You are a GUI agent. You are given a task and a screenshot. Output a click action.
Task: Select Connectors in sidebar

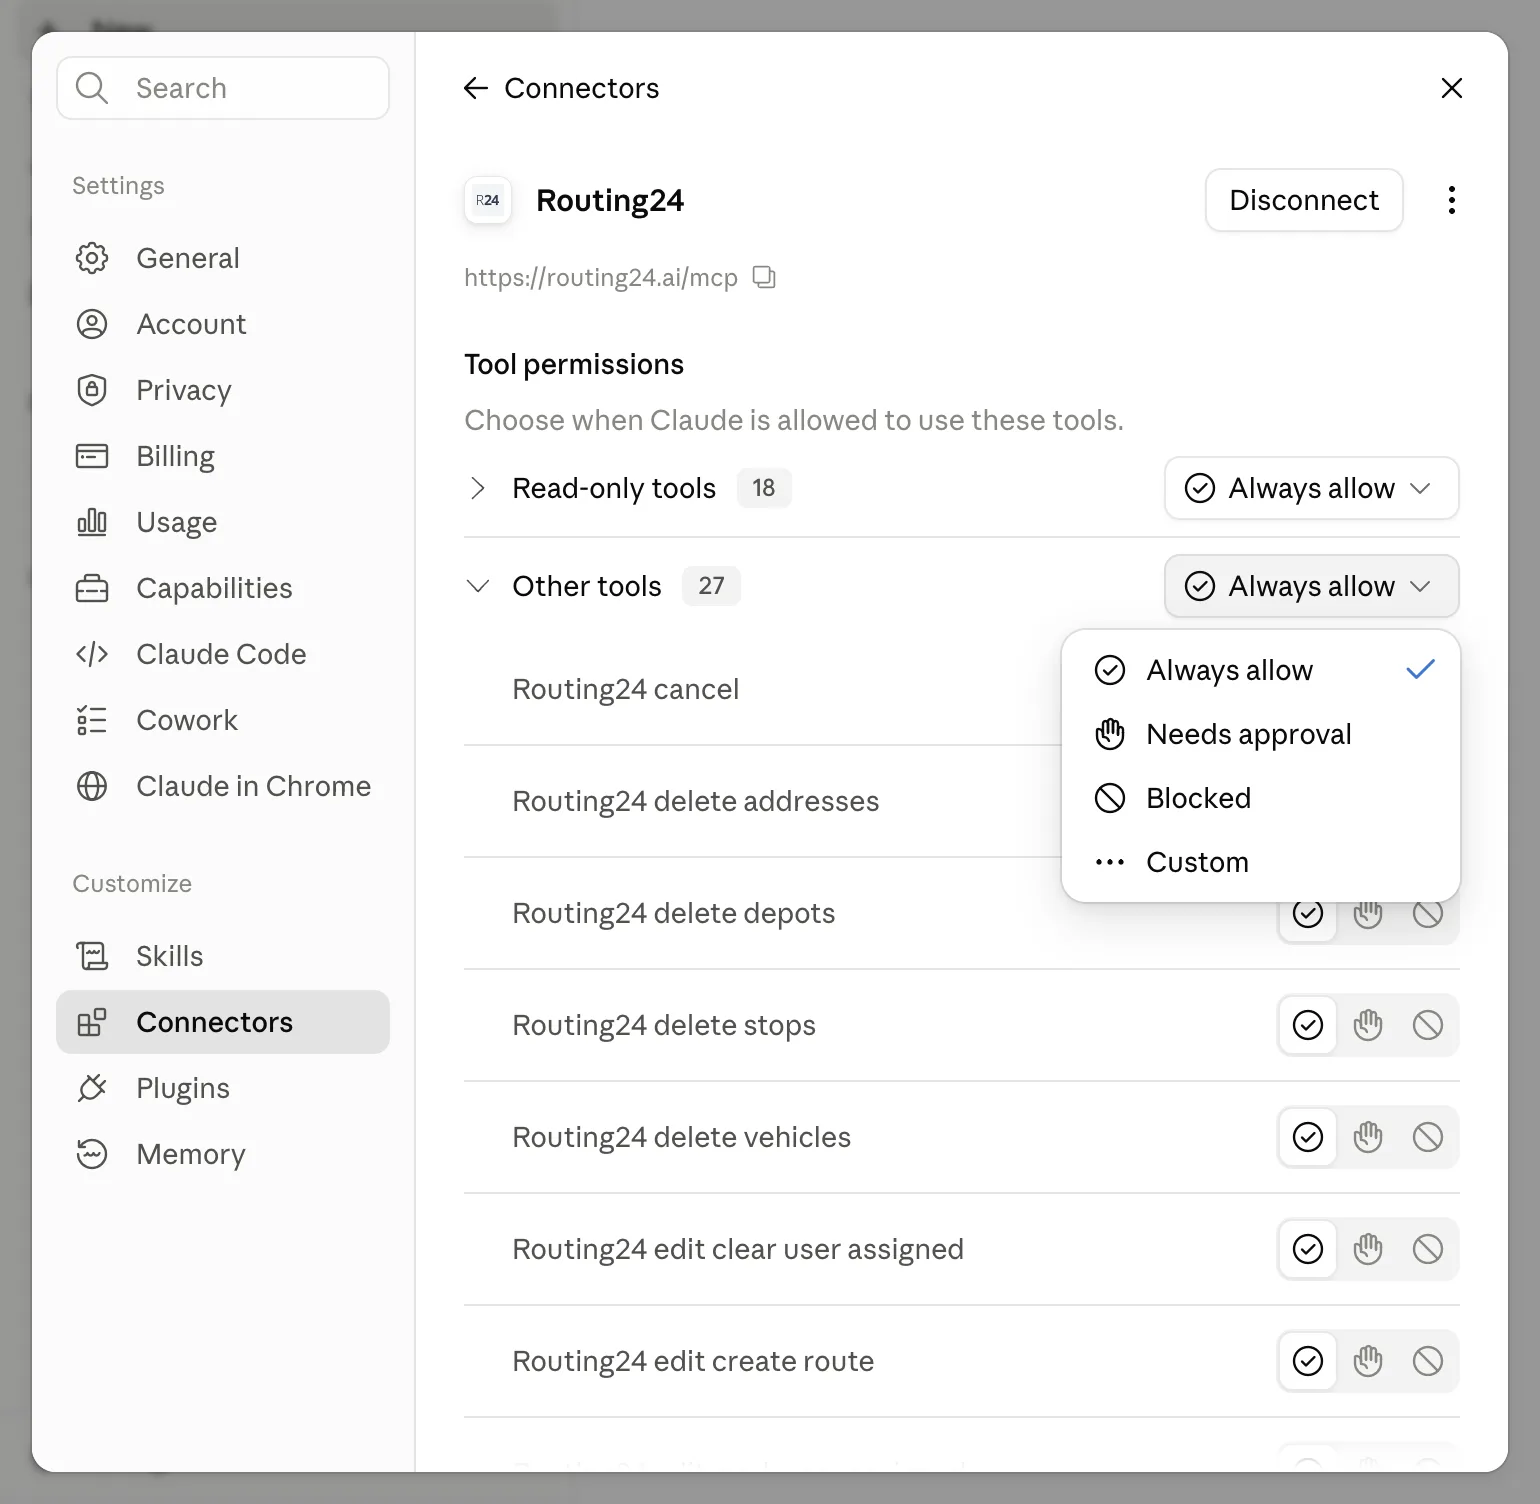[223, 1022]
